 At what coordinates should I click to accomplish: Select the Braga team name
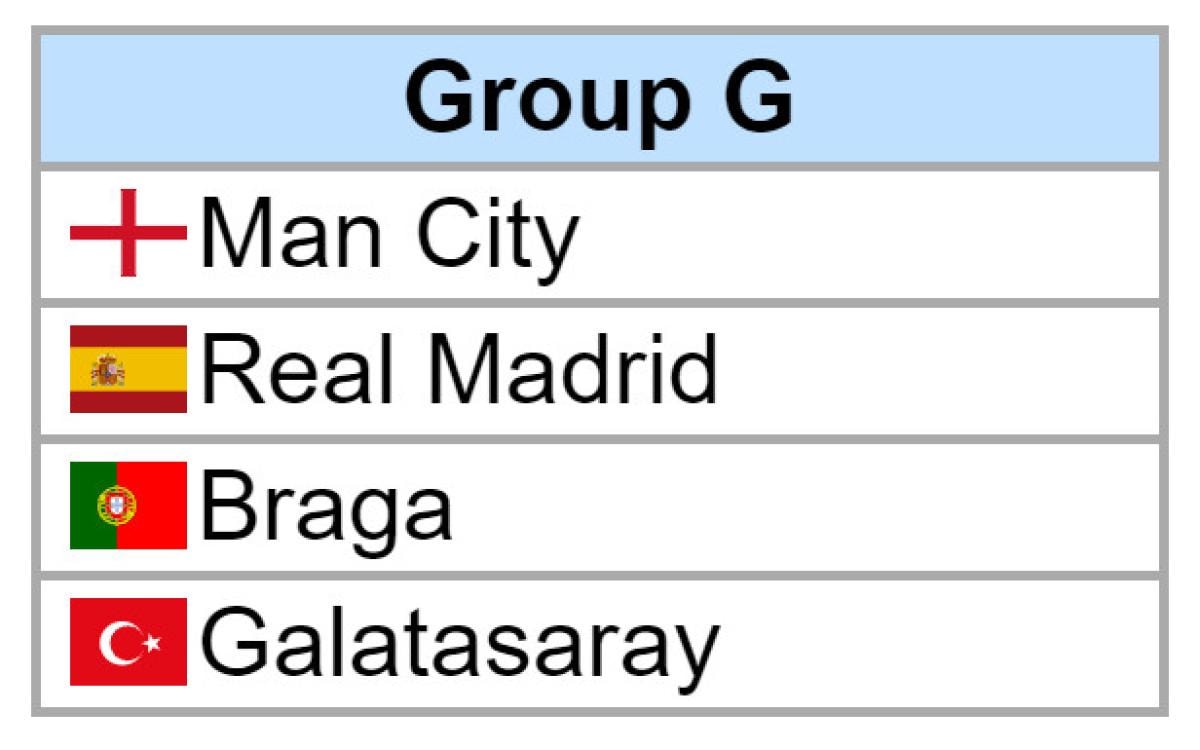[326, 508]
